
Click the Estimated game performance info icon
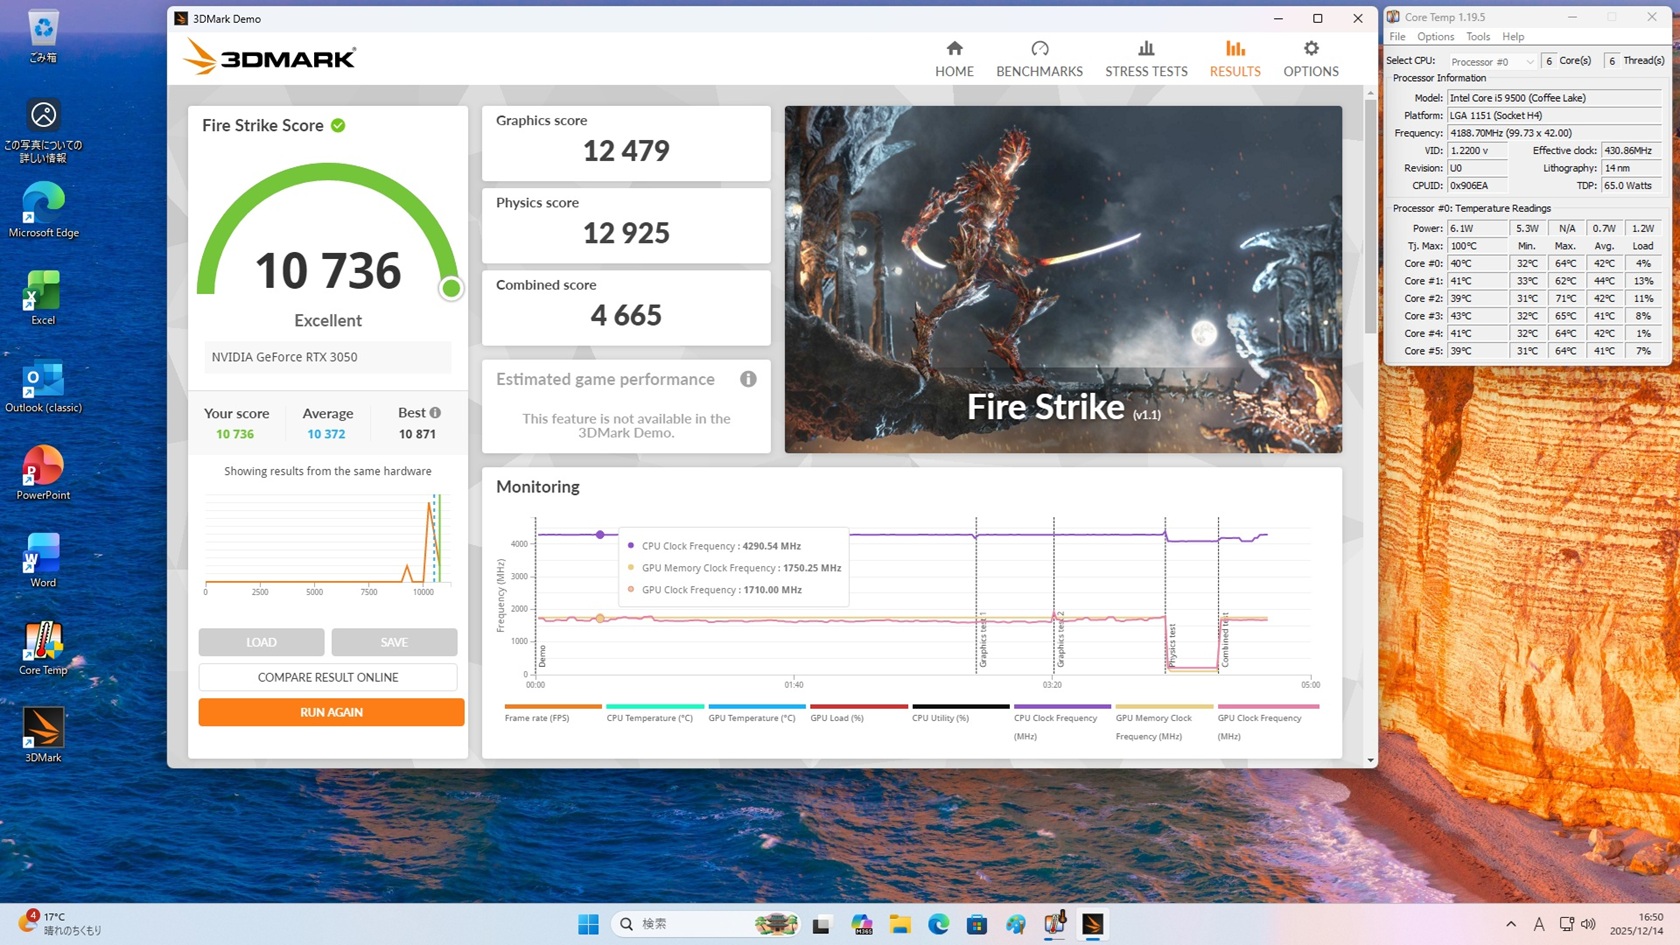point(748,379)
